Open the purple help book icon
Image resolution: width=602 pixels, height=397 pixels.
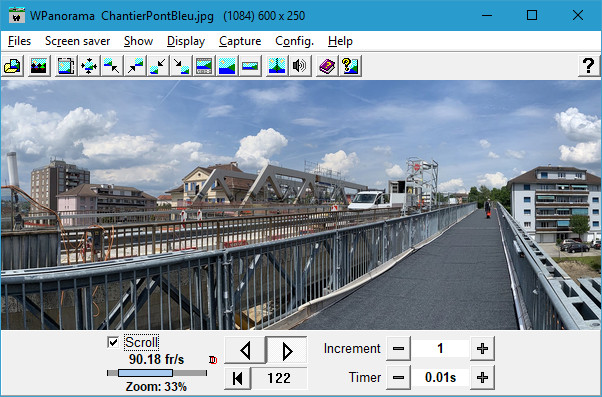coord(327,66)
